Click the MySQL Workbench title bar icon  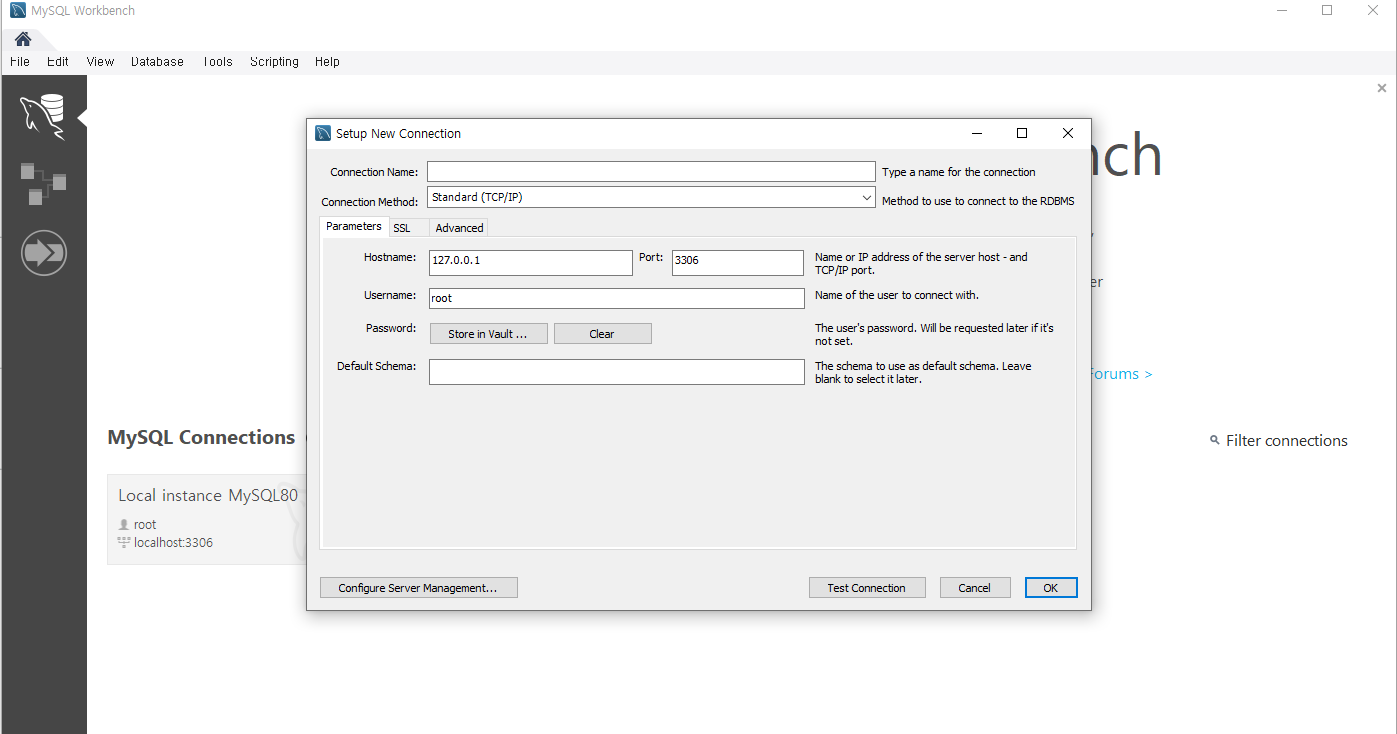point(18,11)
